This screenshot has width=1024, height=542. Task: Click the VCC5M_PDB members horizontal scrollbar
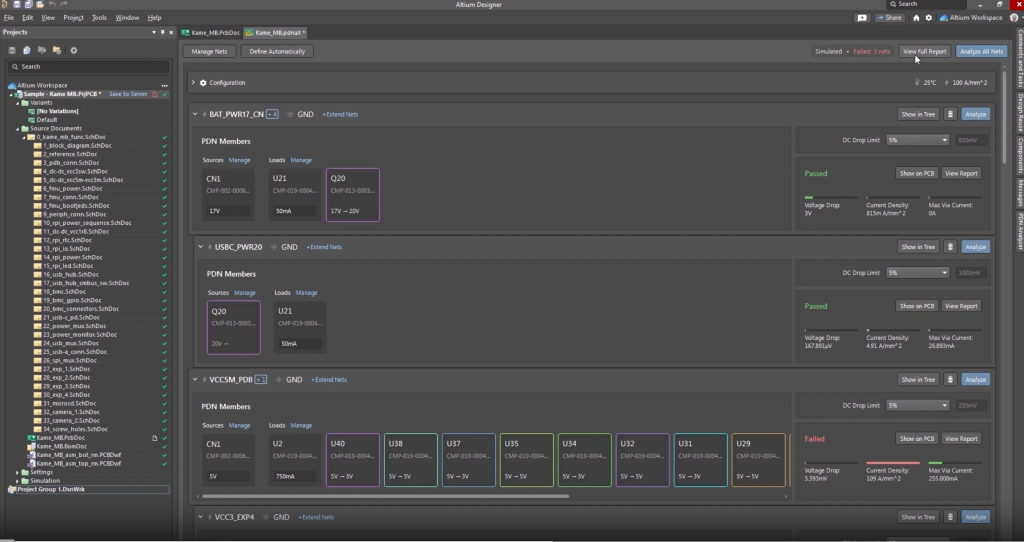pyautogui.click(x=385, y=495)
